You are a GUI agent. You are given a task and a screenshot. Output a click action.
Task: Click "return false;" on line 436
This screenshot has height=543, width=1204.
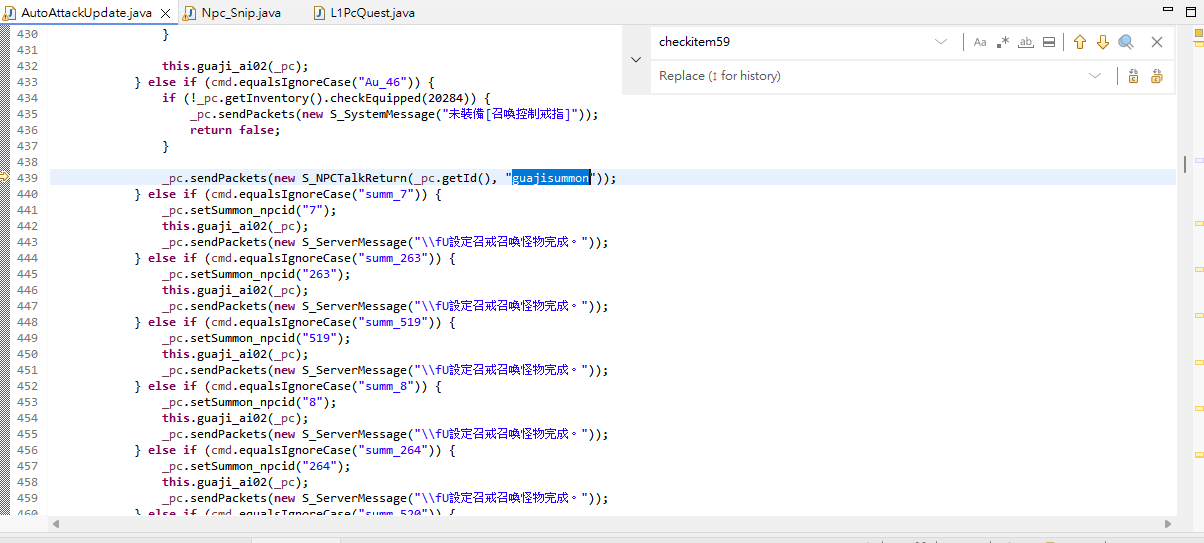[235, 130]
